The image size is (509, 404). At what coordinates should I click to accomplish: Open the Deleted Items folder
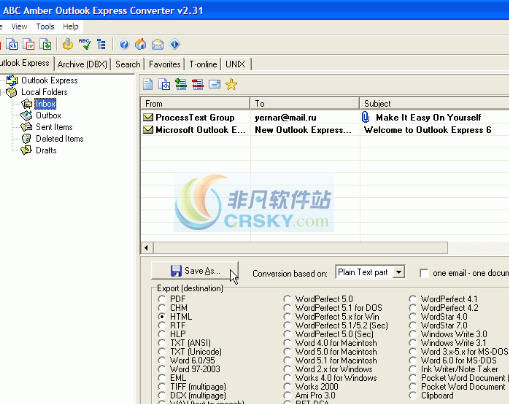click(59, 139)
